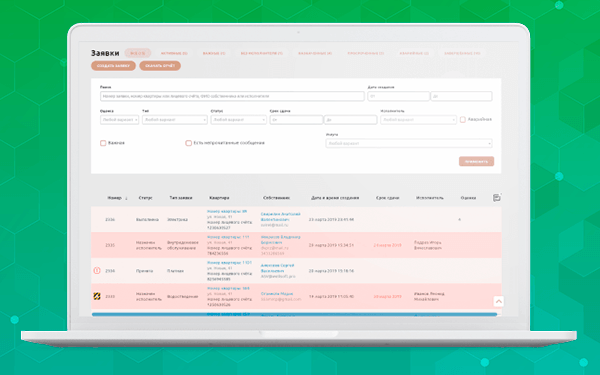The height and width of the screenshot is (375, 600).
Task: Click the blue horizontal scrollbar under the table
Action: (294, 315)
